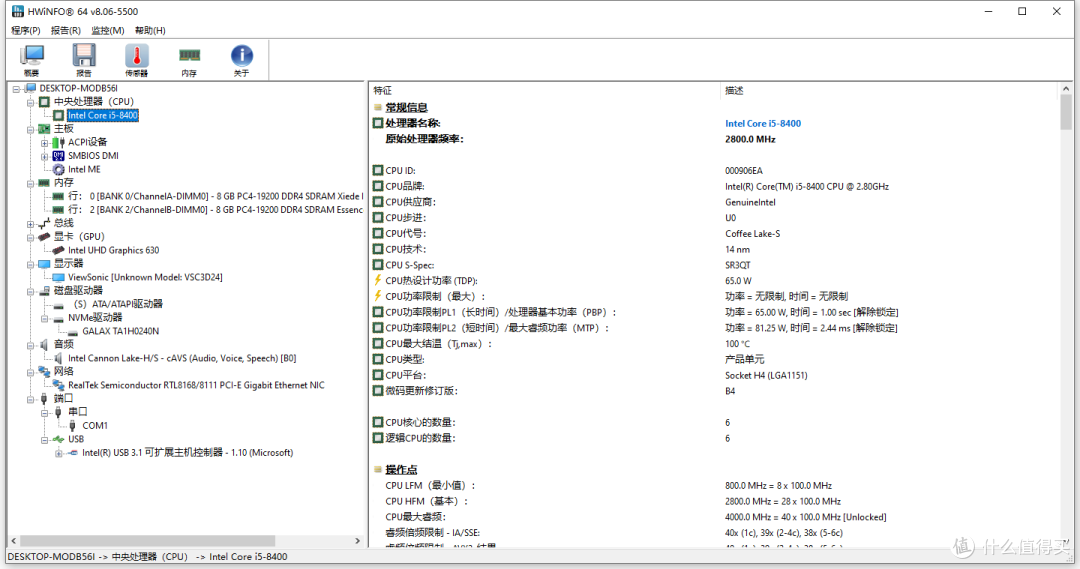
Task: Click the graphics card icon beside 显卡
Action: point(44,236)
